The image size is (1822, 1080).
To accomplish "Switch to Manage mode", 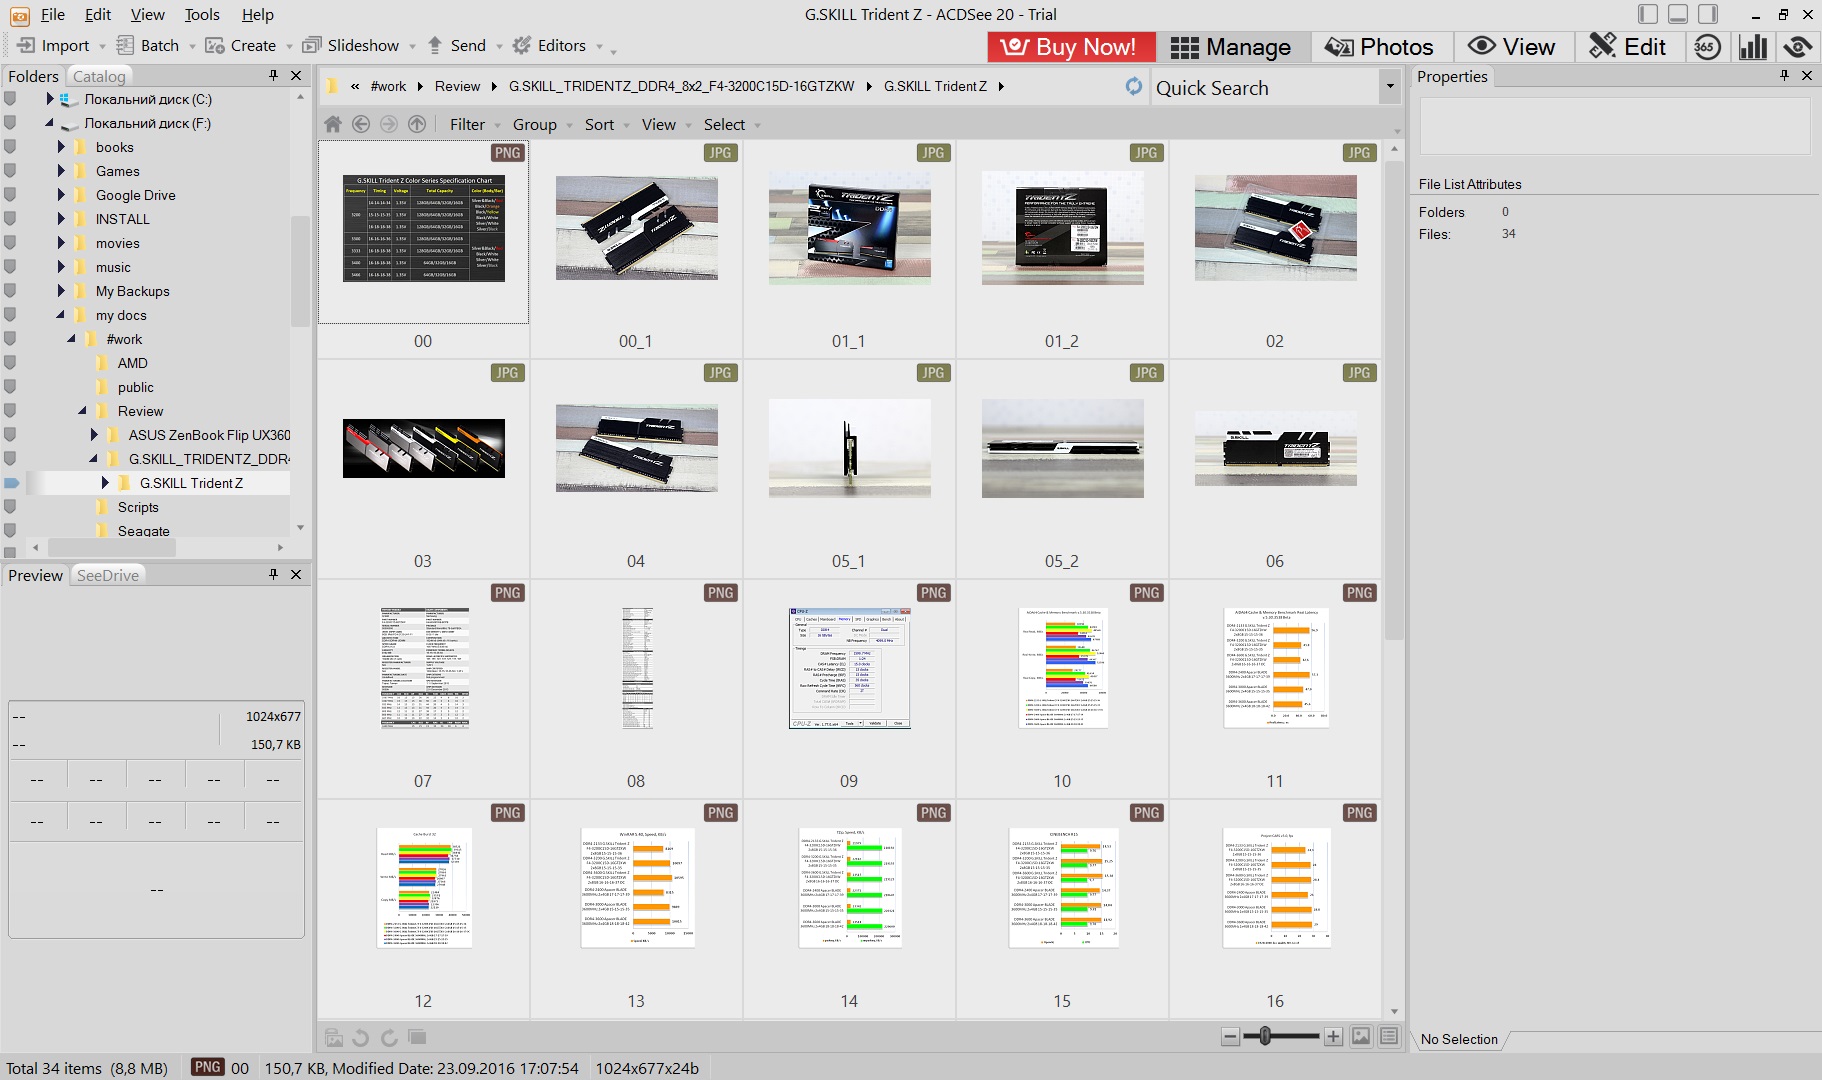I will 1231,47.
